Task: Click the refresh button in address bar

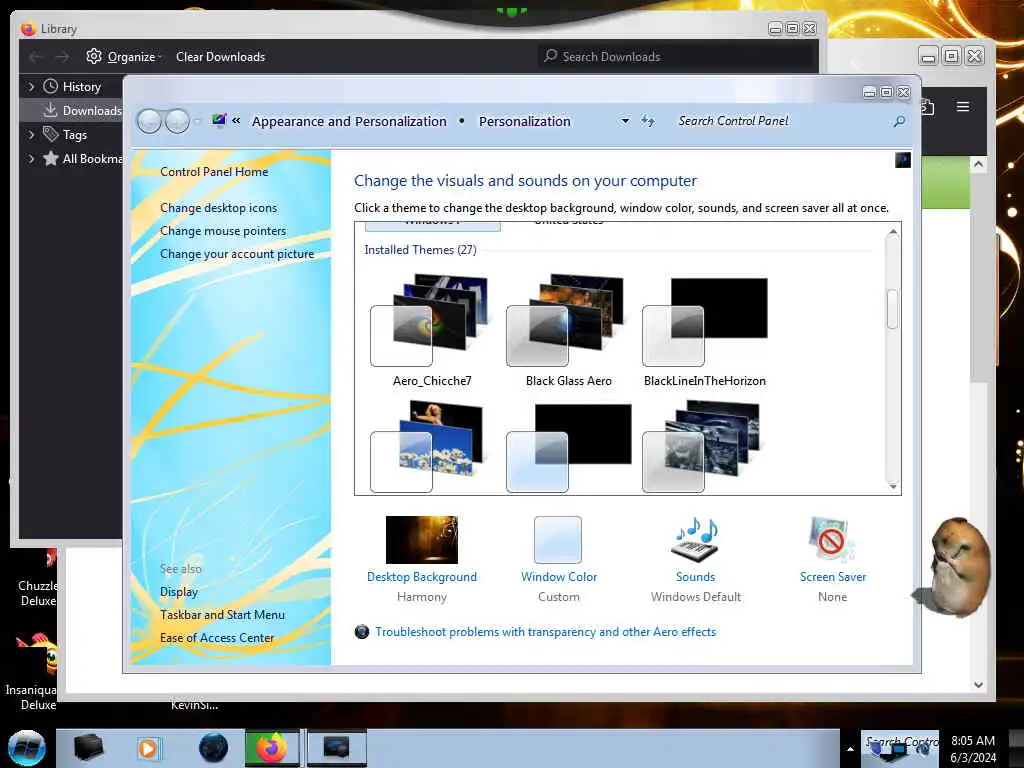Action: 647,121
